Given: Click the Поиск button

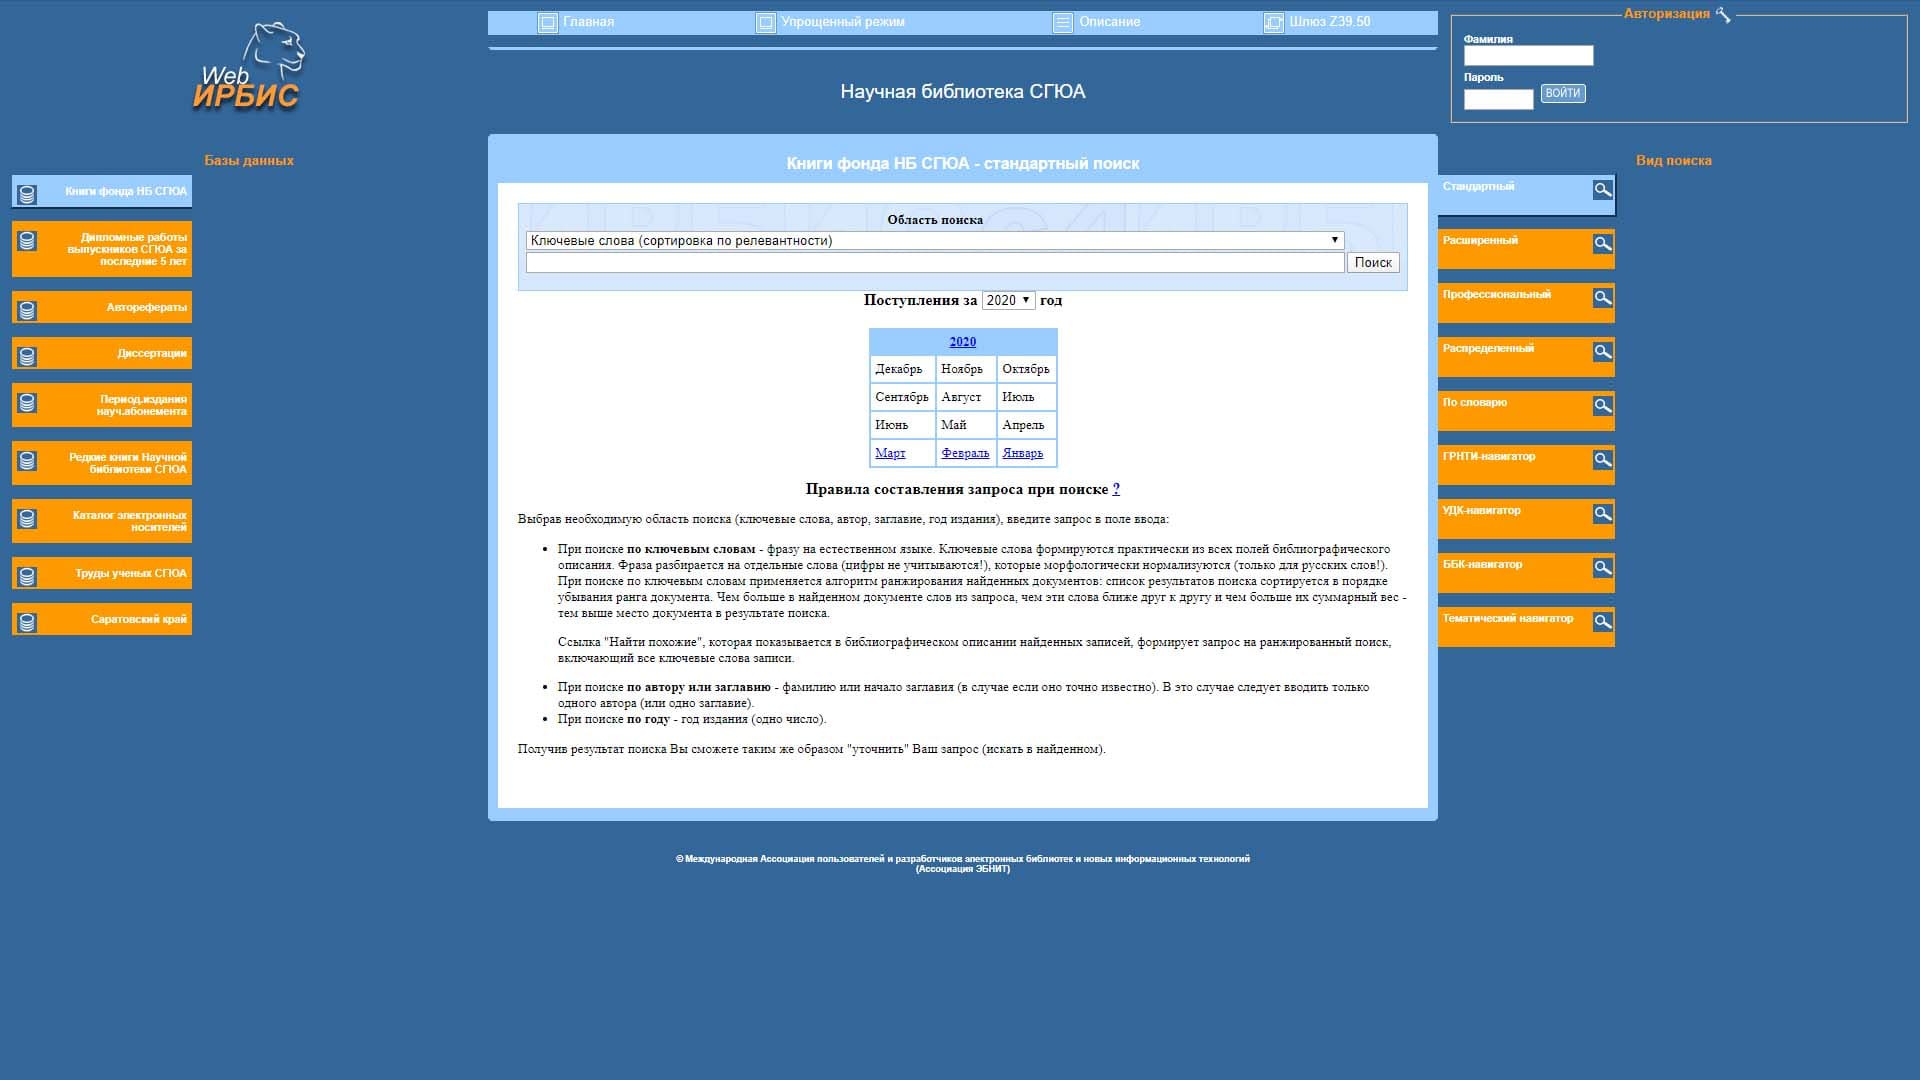Looking at the screenshot, I should coord(1373,262).
